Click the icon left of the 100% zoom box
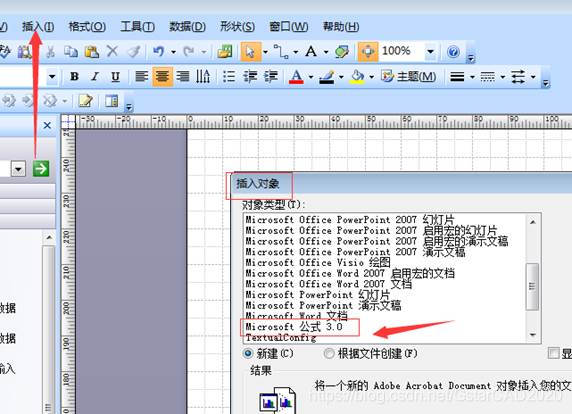Image resolution: width=572 pixels, height=414 pixels. (x=368, y=52)
